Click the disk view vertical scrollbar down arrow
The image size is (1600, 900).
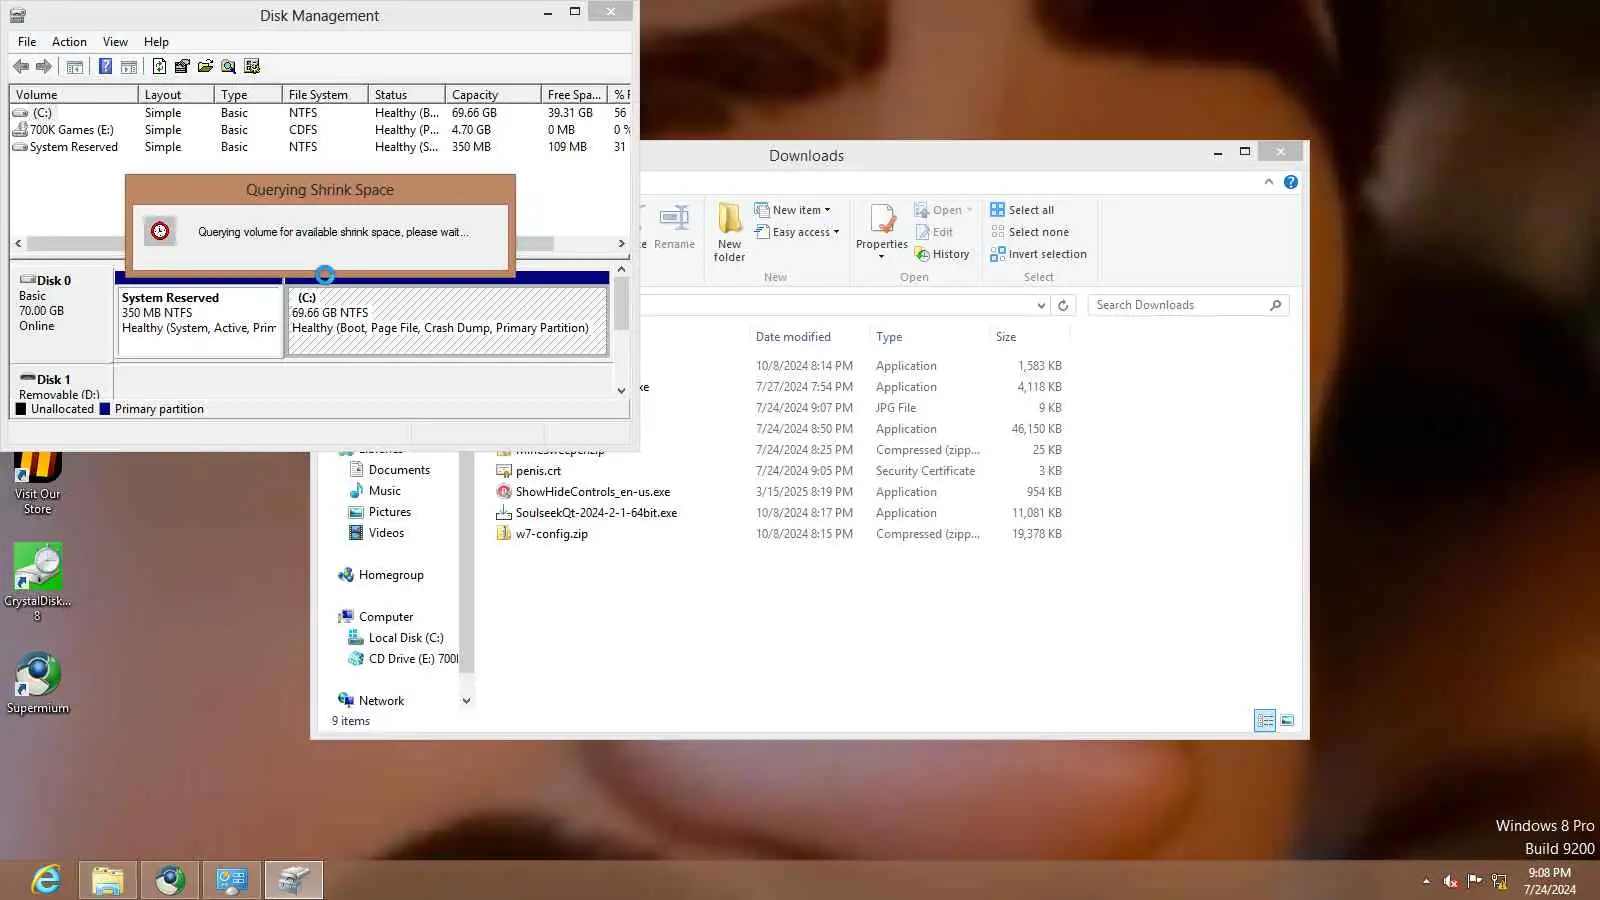621,391
